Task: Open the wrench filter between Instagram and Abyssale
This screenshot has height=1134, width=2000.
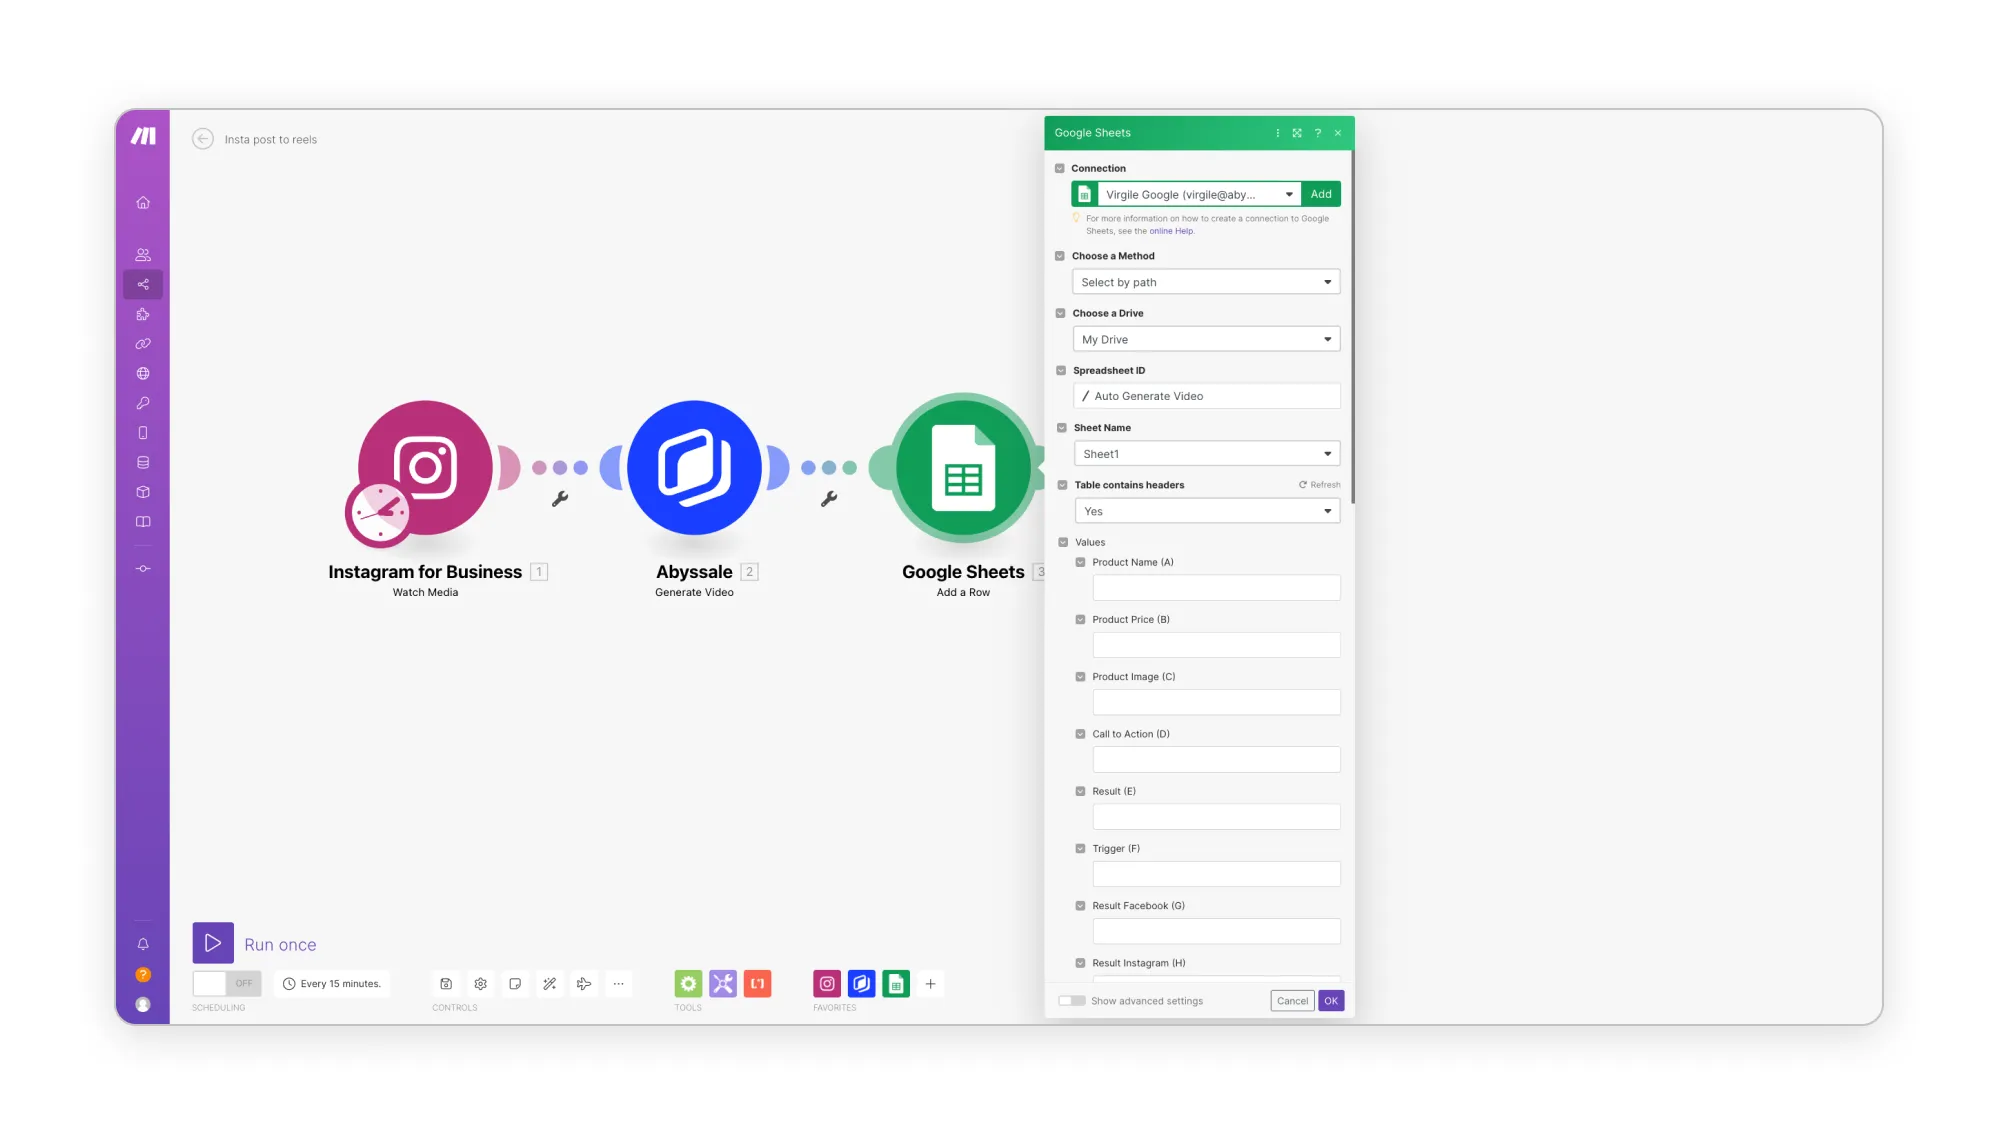Action: point(560,499)
